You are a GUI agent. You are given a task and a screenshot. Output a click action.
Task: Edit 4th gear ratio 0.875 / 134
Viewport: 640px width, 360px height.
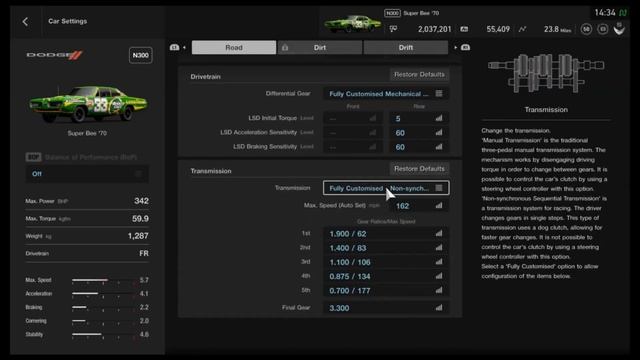coord(386,276)
